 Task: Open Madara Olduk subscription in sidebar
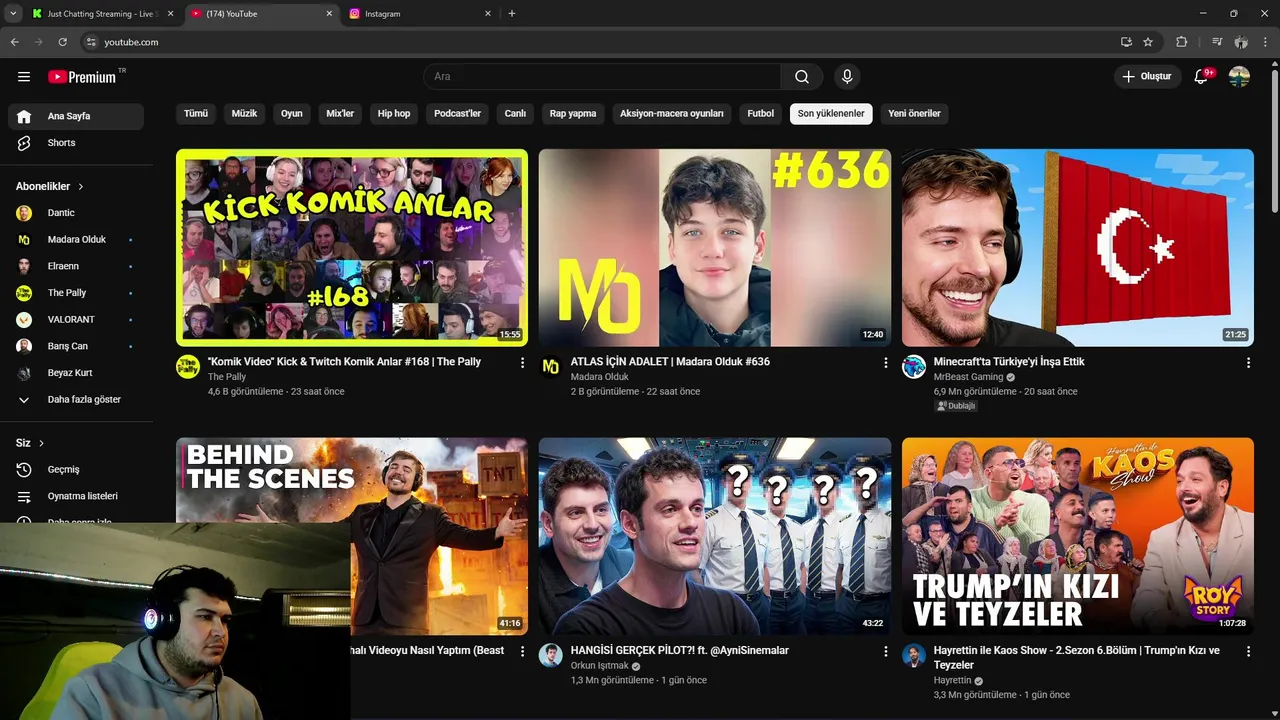(x=76, y=240)
